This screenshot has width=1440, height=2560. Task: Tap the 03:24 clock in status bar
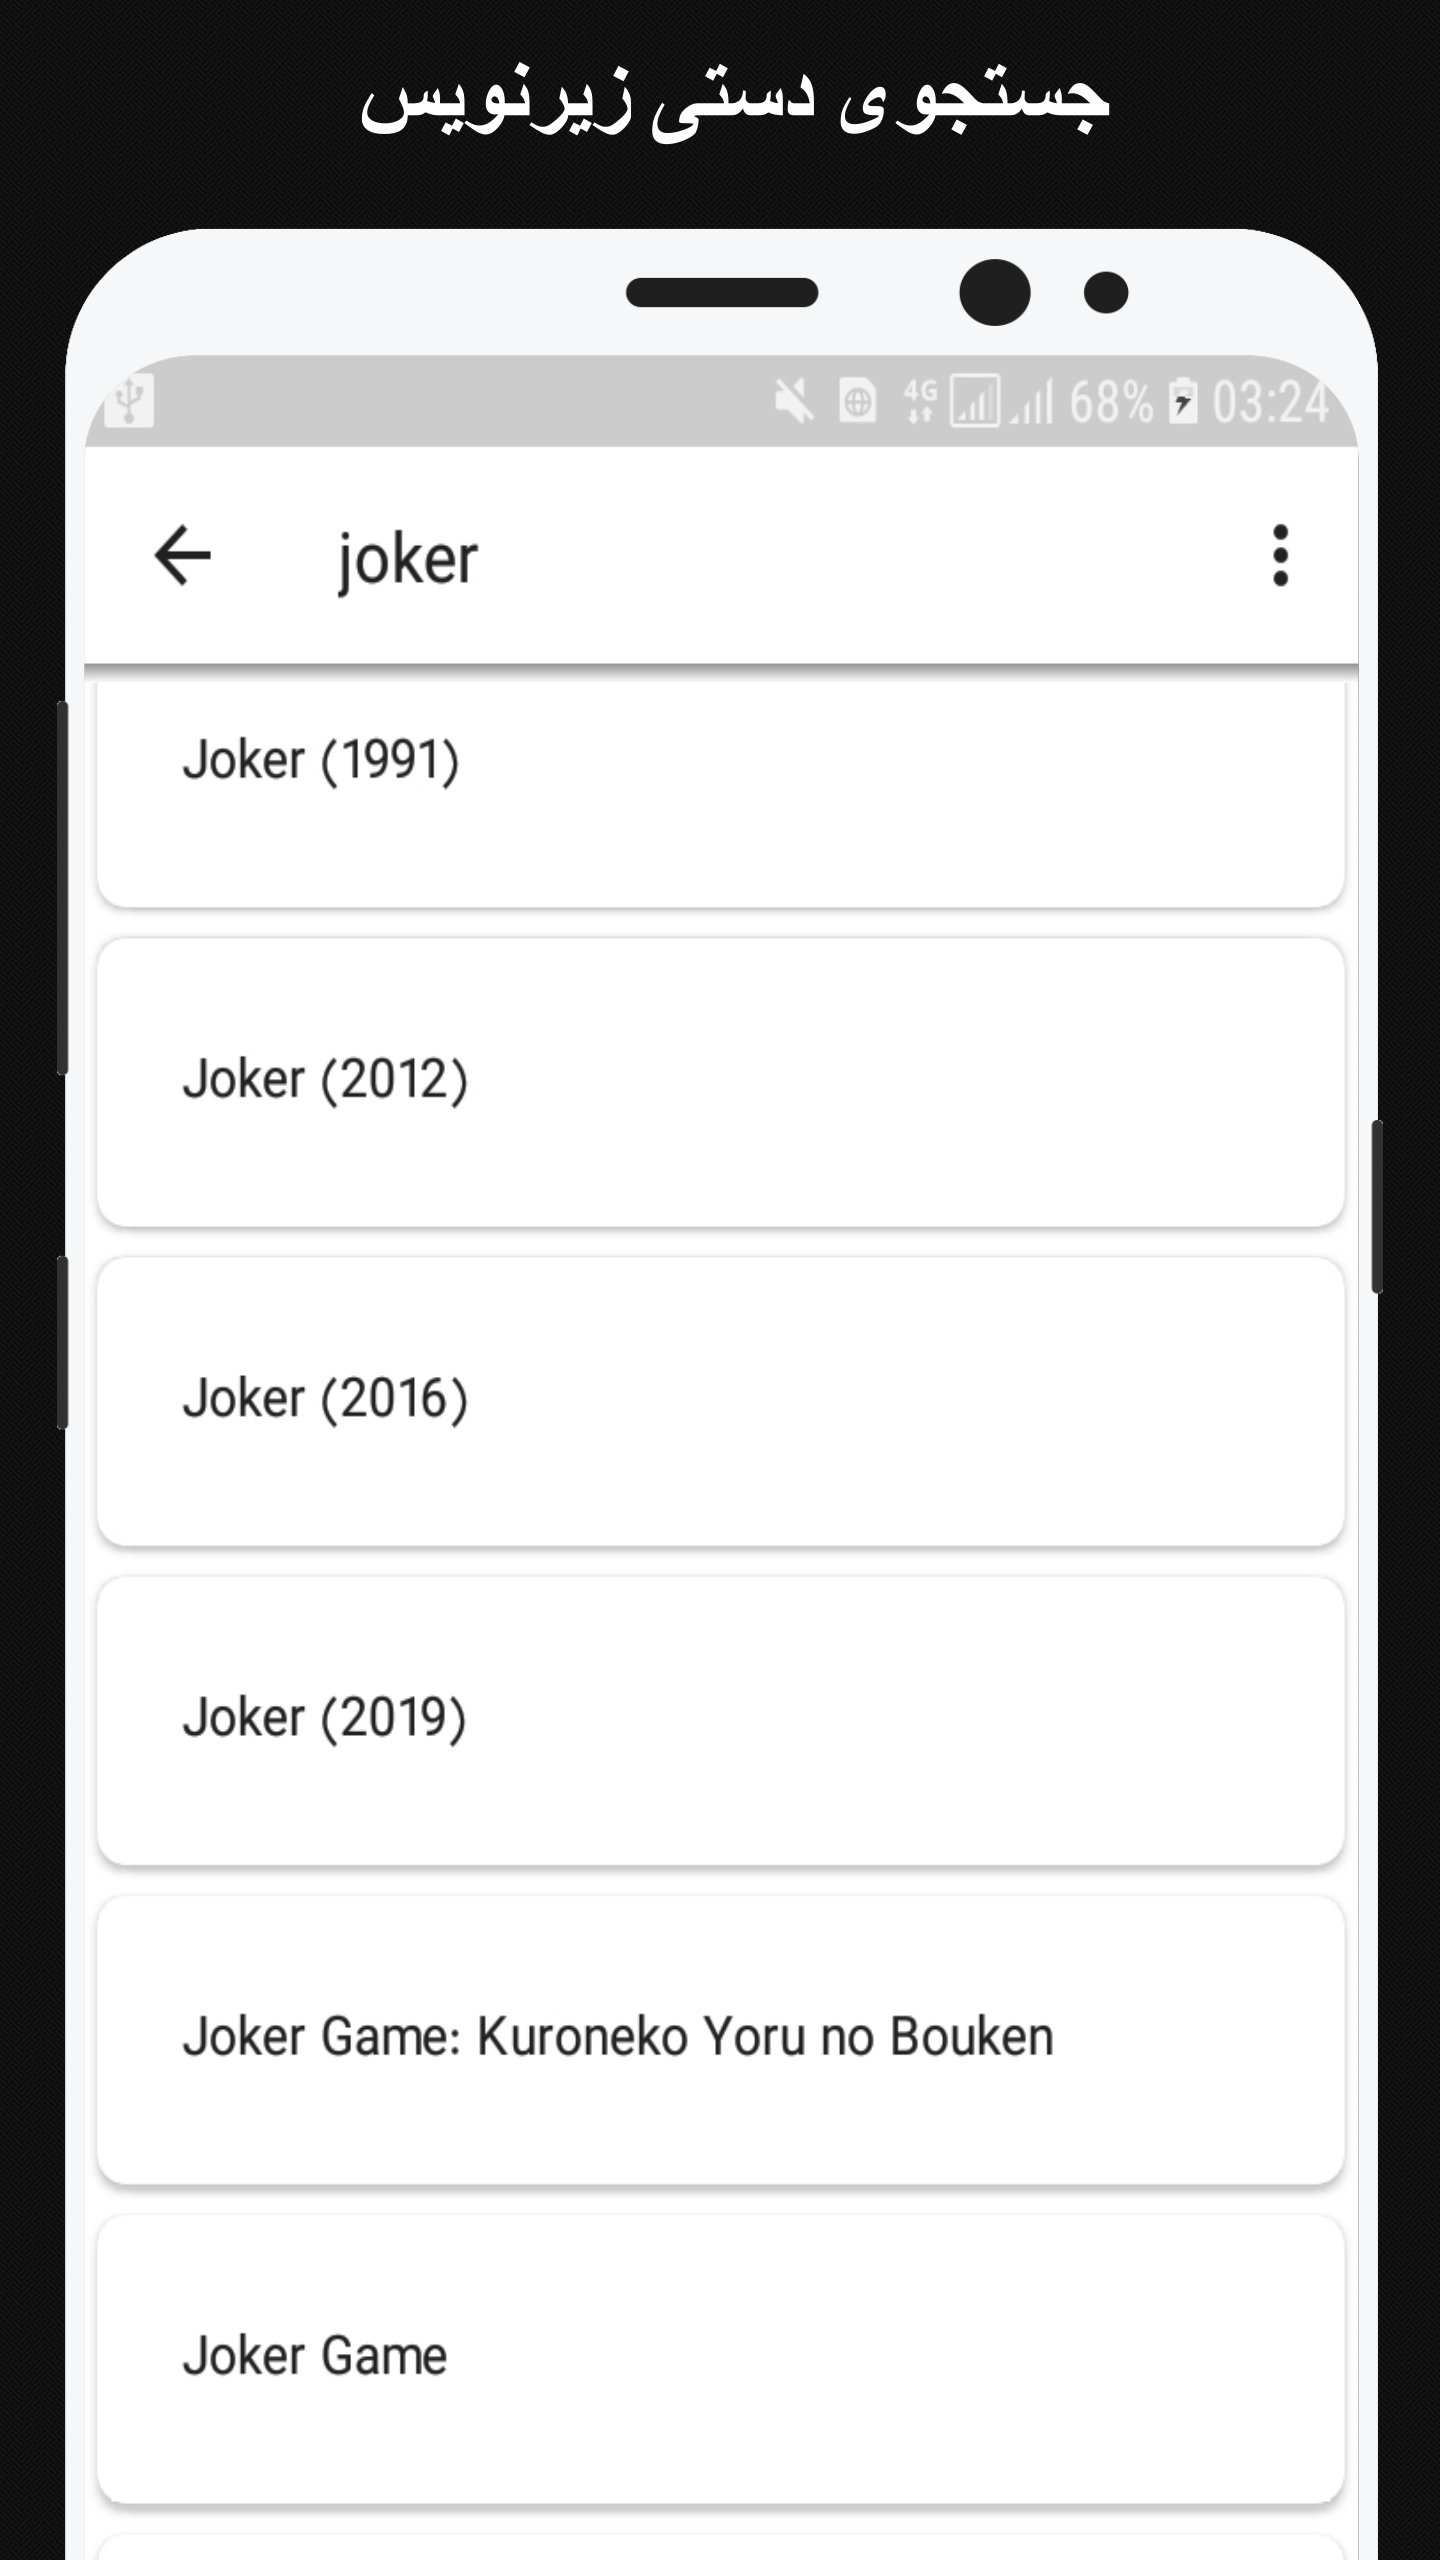tap(1271, 403)
